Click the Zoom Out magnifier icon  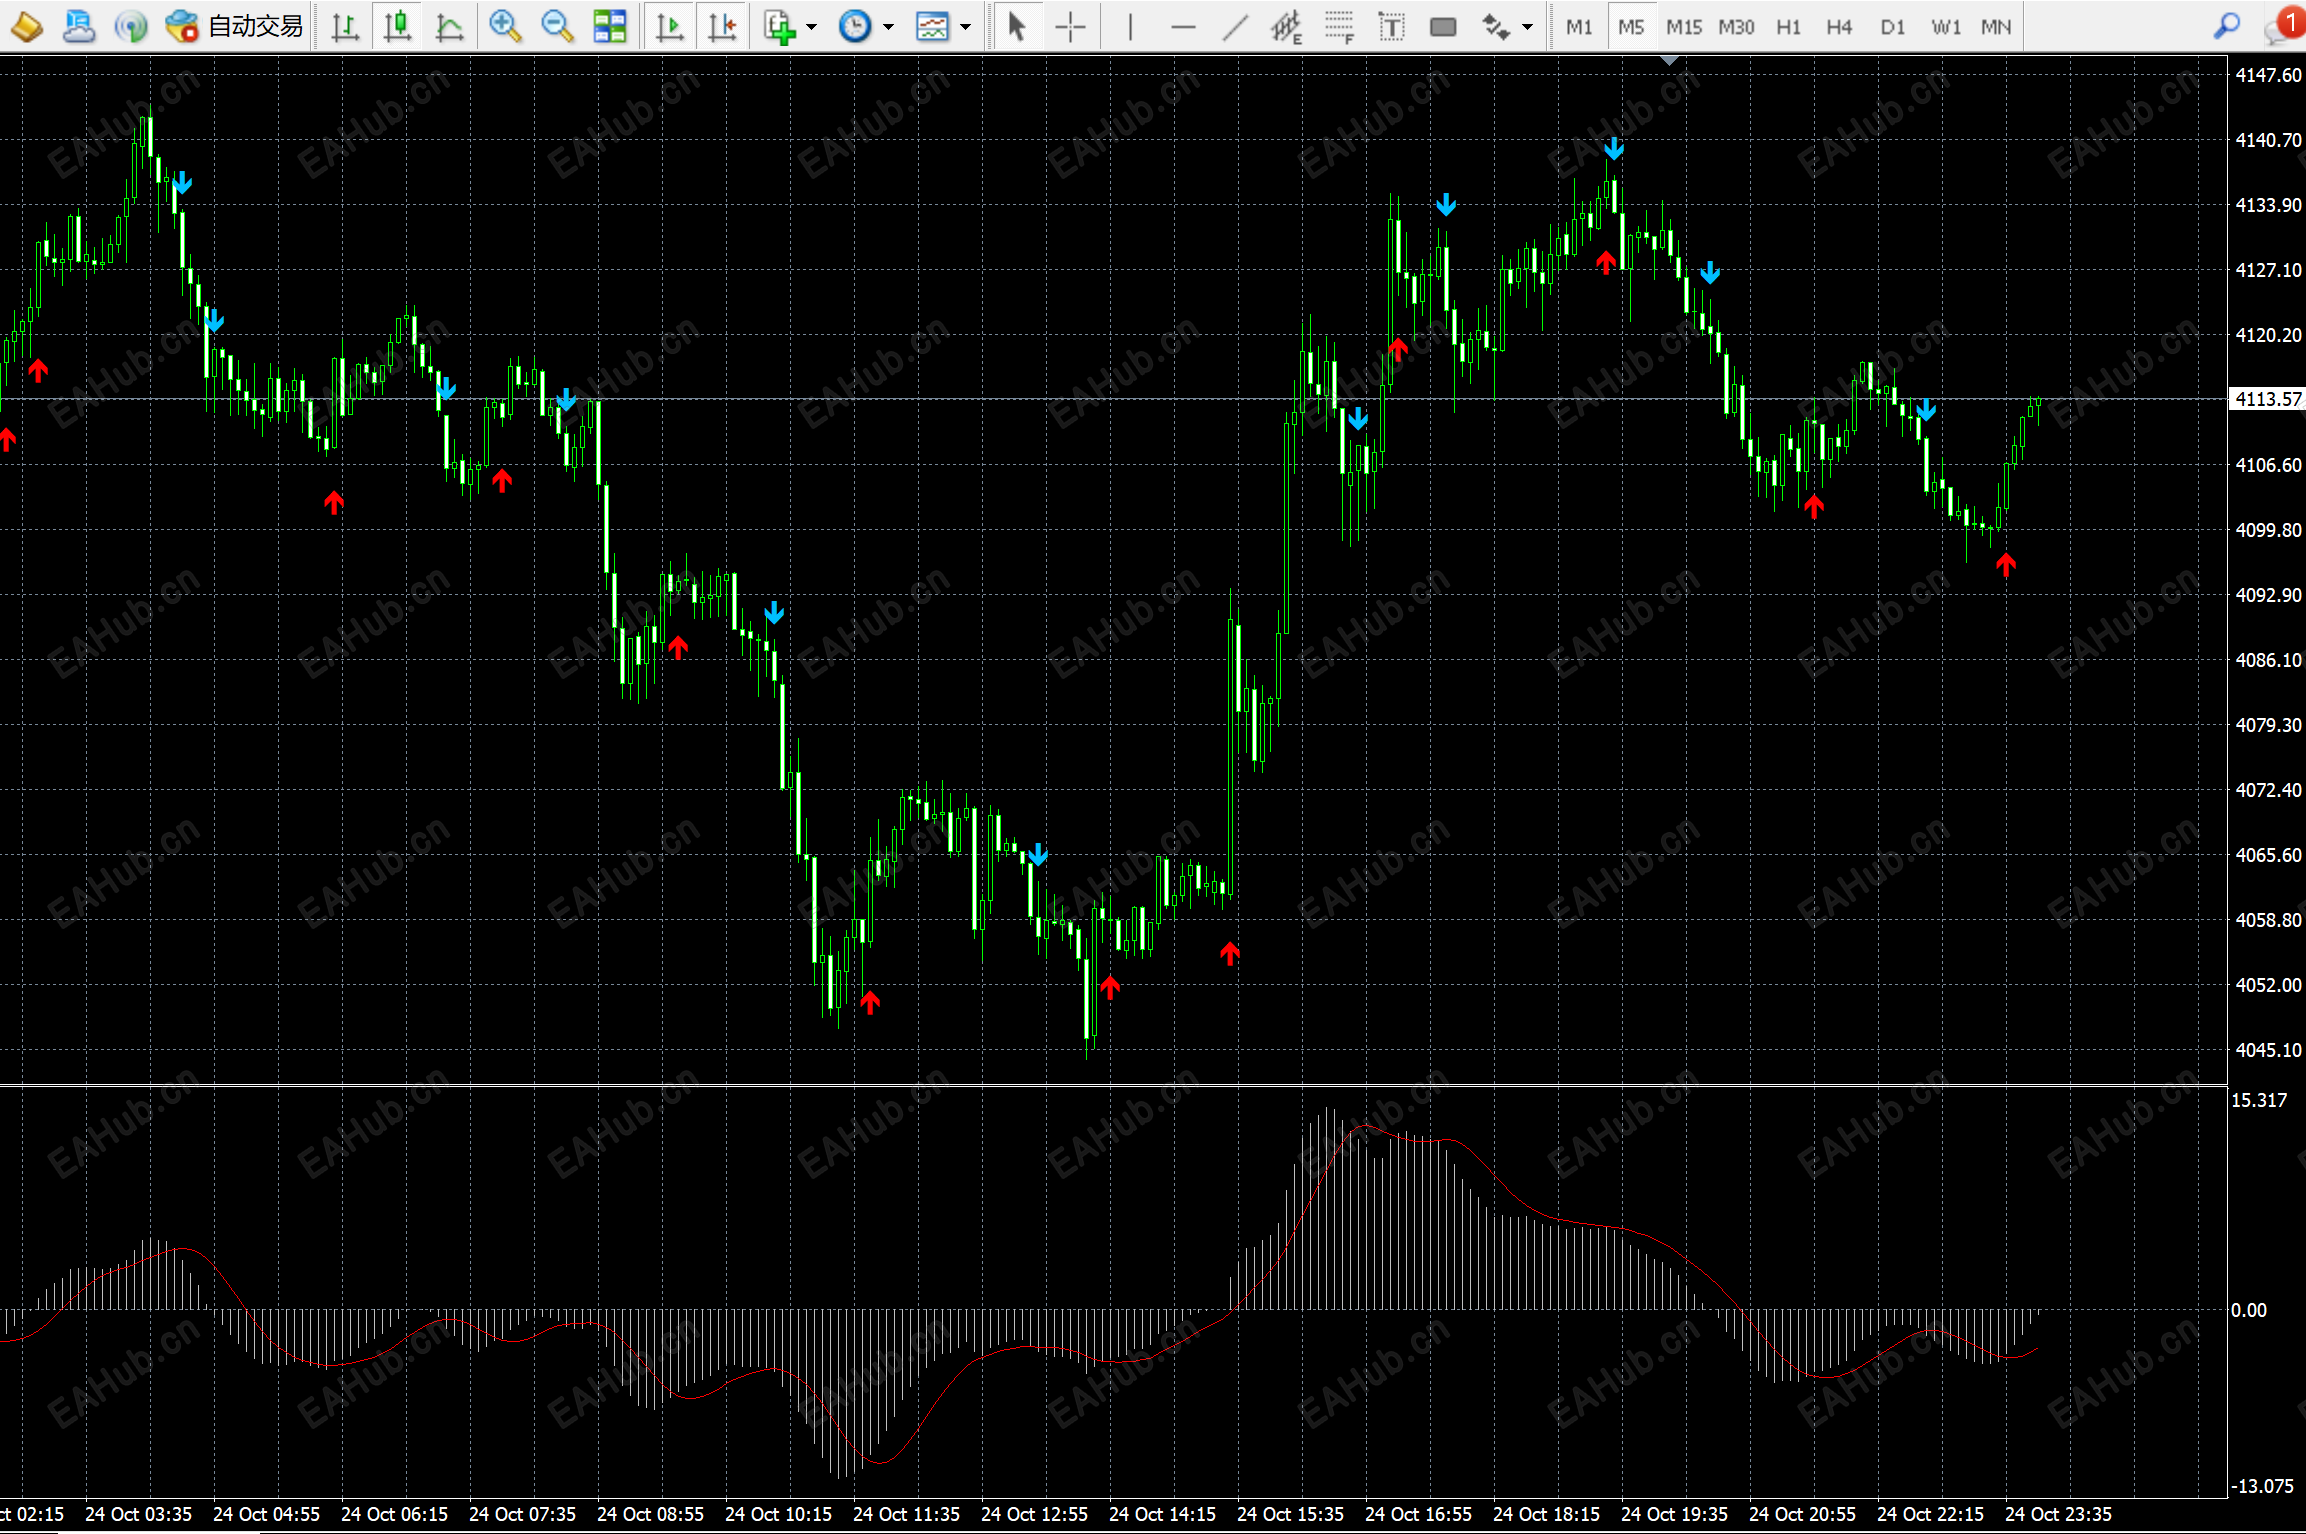557,27
